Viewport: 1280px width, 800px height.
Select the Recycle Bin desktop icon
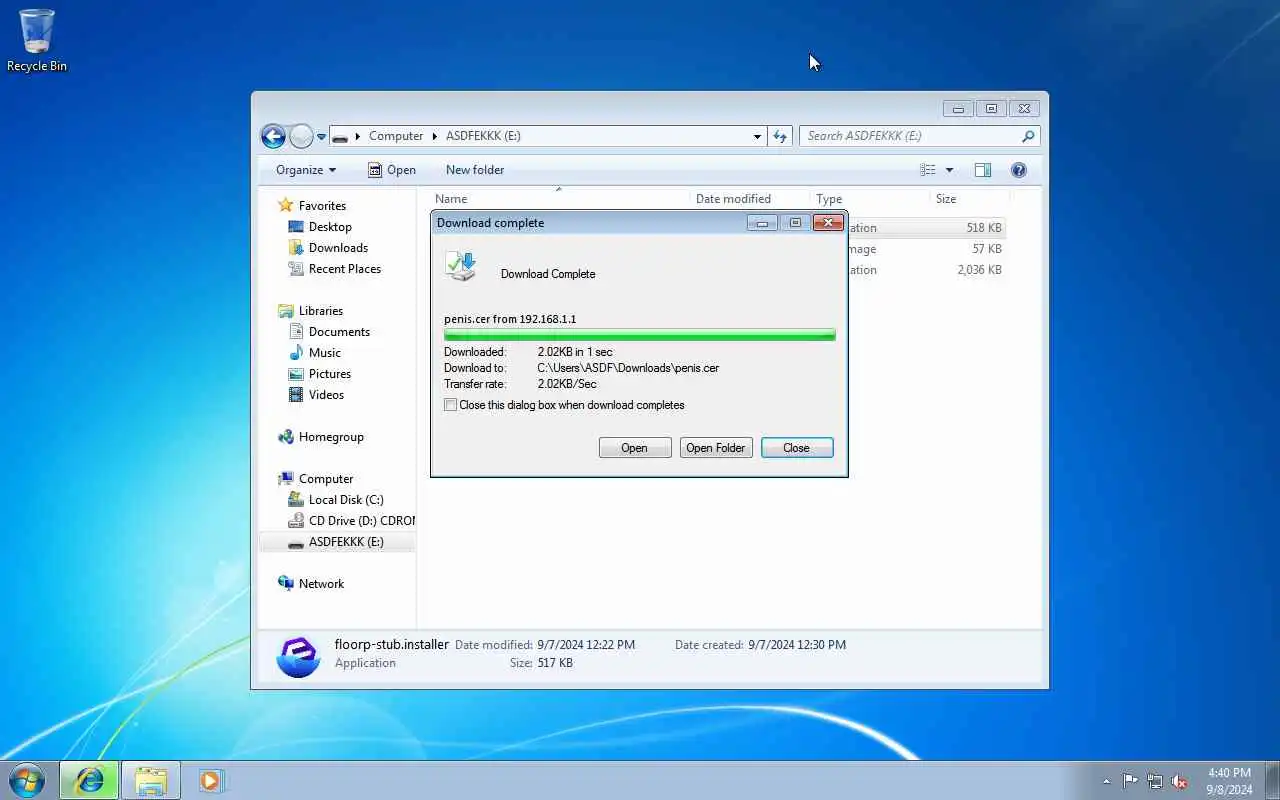tap(37, 41)
